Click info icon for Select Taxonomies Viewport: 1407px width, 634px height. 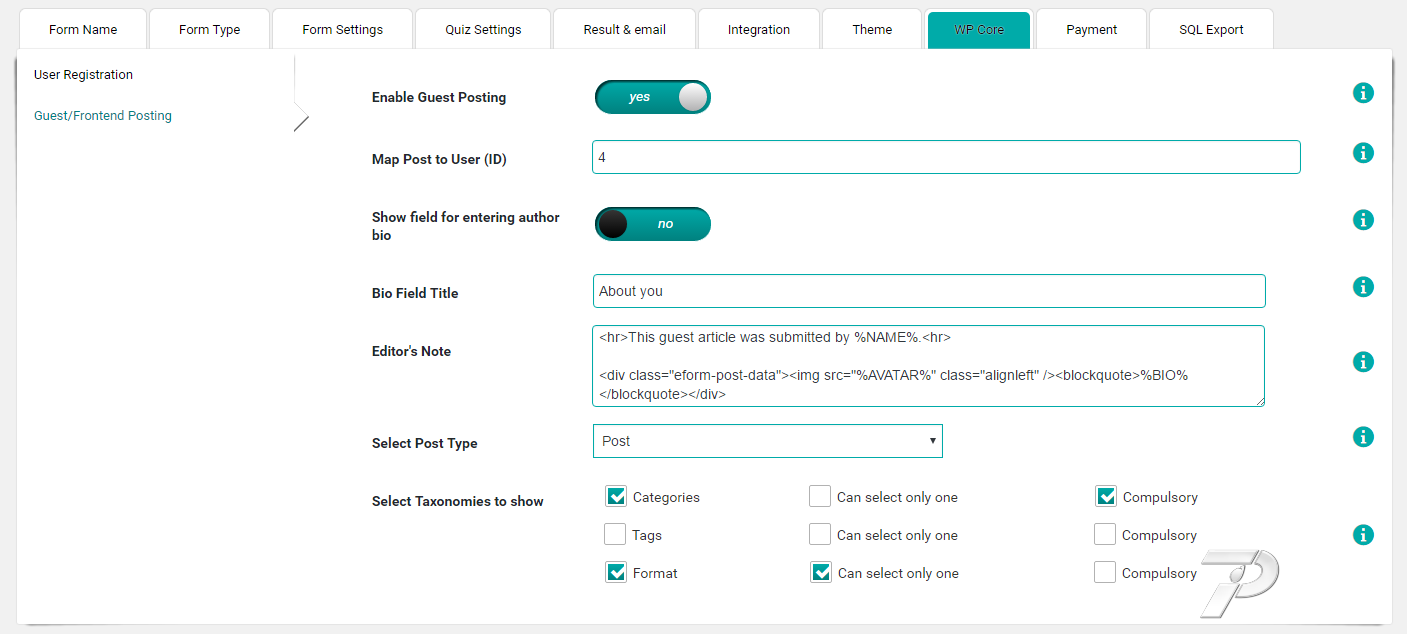(x=1362, y=535)
